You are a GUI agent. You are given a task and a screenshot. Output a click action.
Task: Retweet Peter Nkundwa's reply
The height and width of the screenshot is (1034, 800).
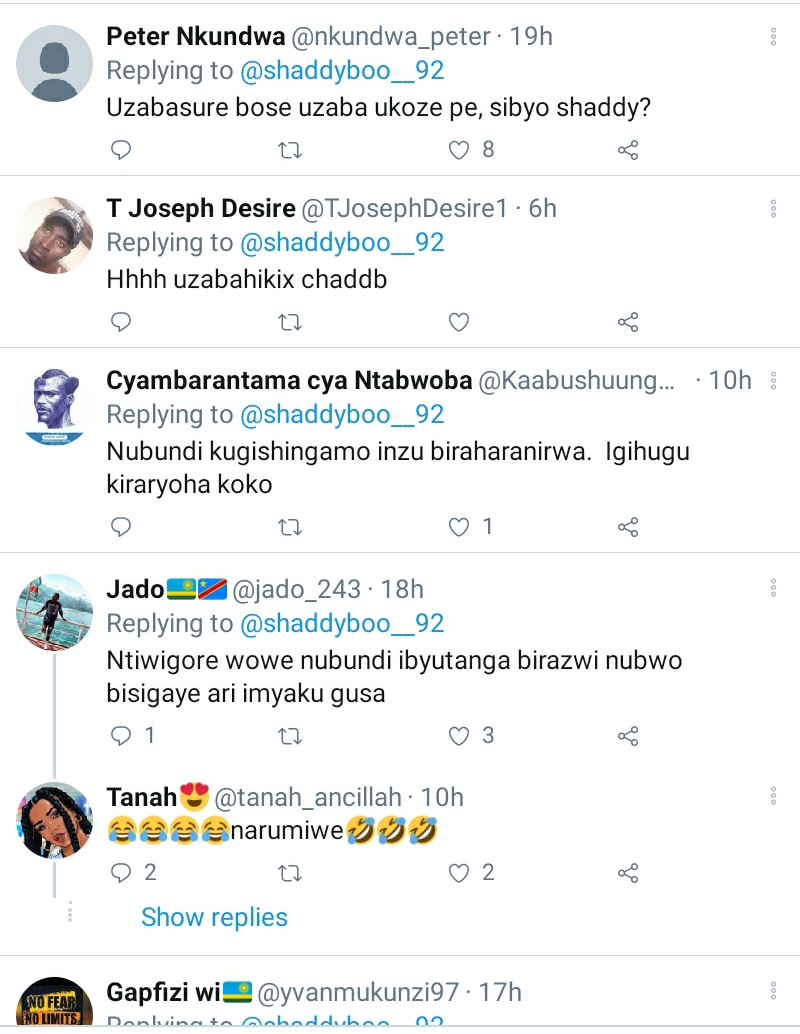pos(290,150)
